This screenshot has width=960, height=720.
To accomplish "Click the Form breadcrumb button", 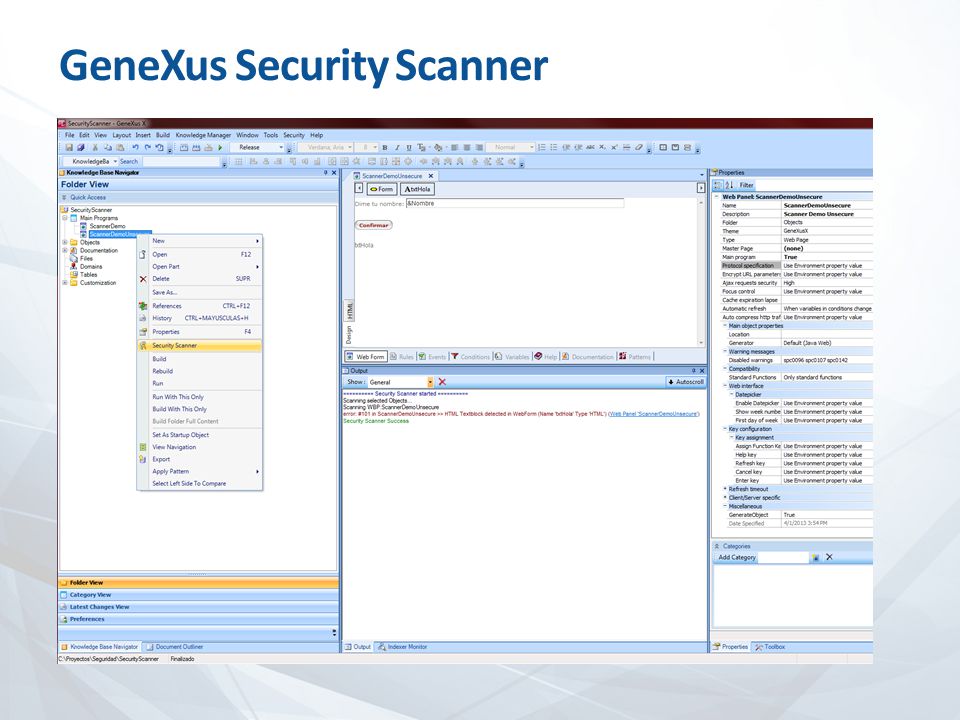I will coord(381,189).
